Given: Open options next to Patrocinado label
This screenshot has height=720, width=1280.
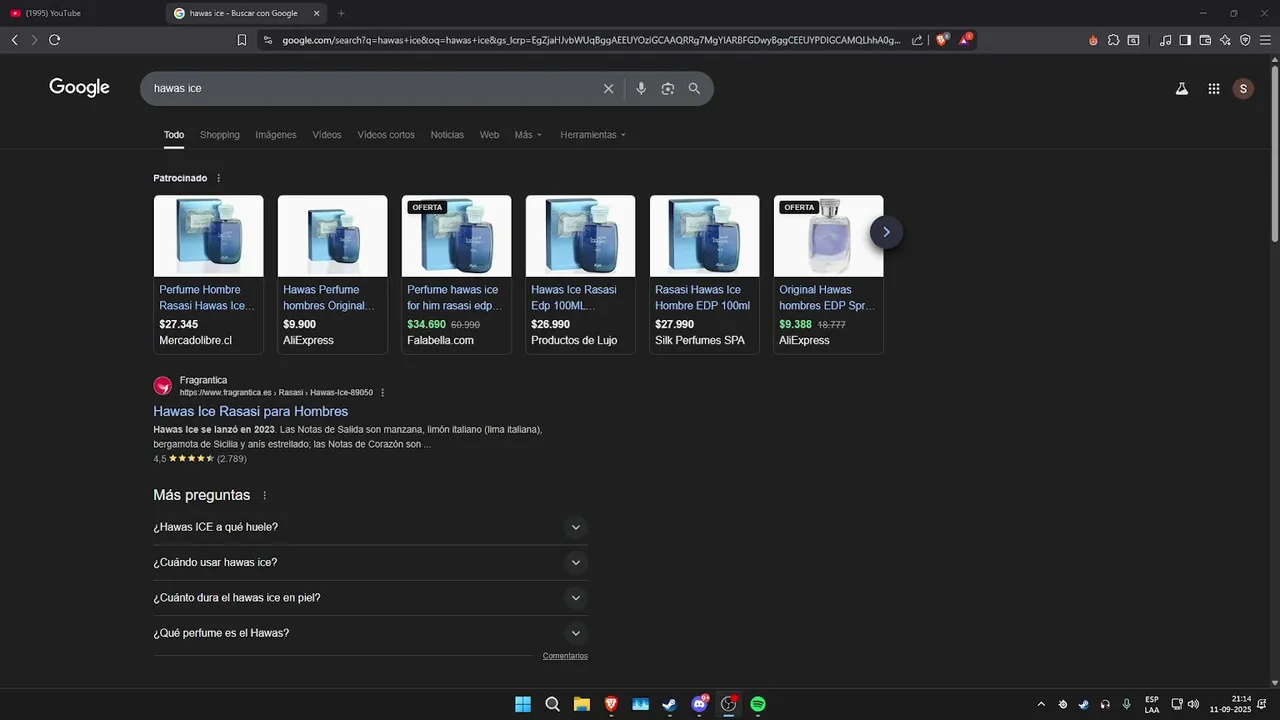Looking at the screenshot, I should [x=218, y=178].
